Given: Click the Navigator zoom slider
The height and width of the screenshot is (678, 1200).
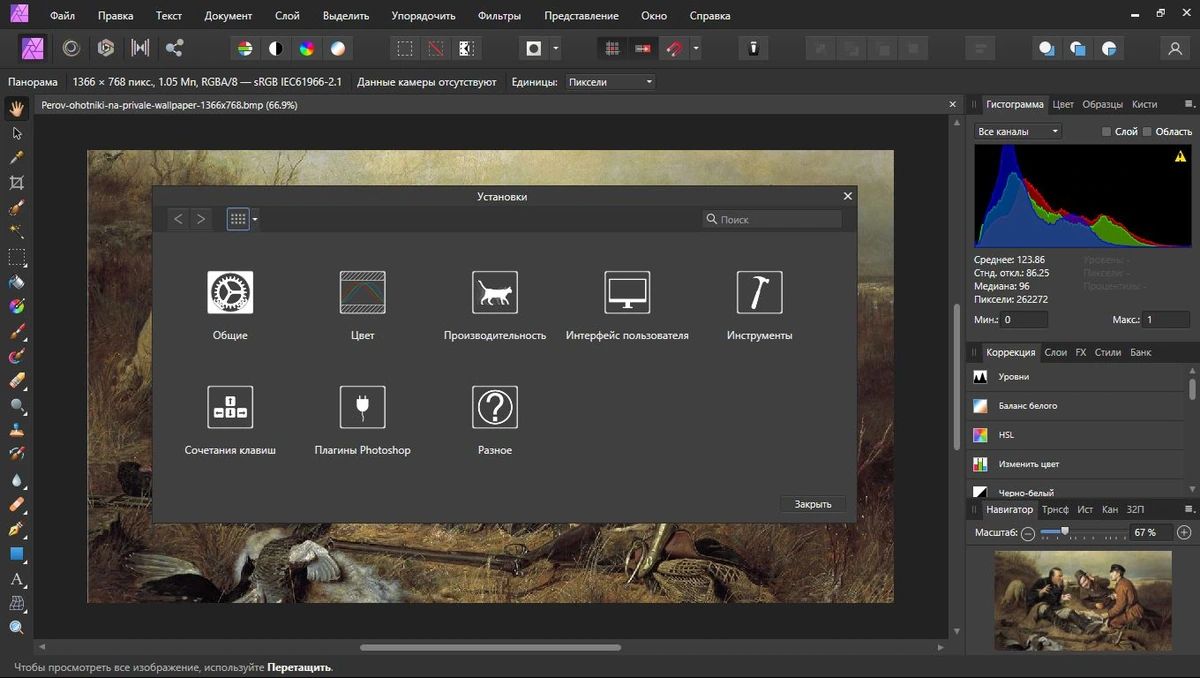Looking at the screenshot, I should tap(1083, 533).
